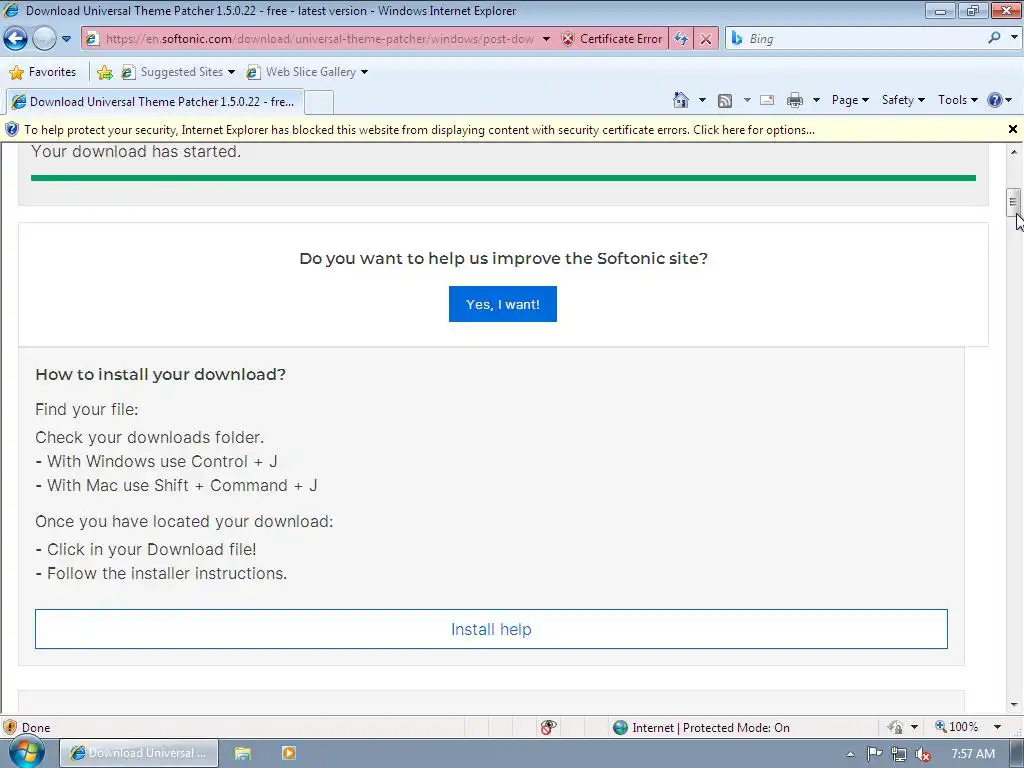Click the vertical scrollbar thumb
This screenshot has width=1024, height=768.
coord(1014,202)
